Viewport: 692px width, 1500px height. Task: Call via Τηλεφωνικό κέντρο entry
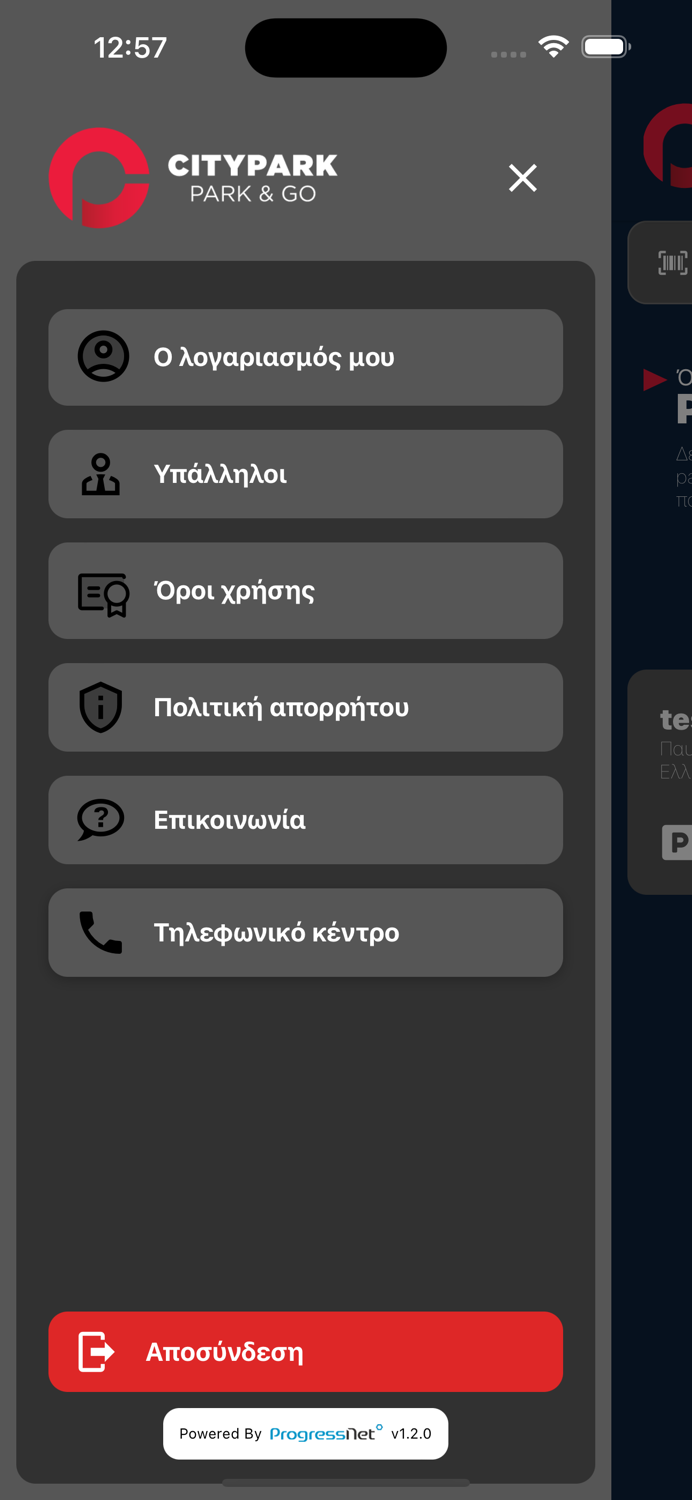click(x=306, y=933)
